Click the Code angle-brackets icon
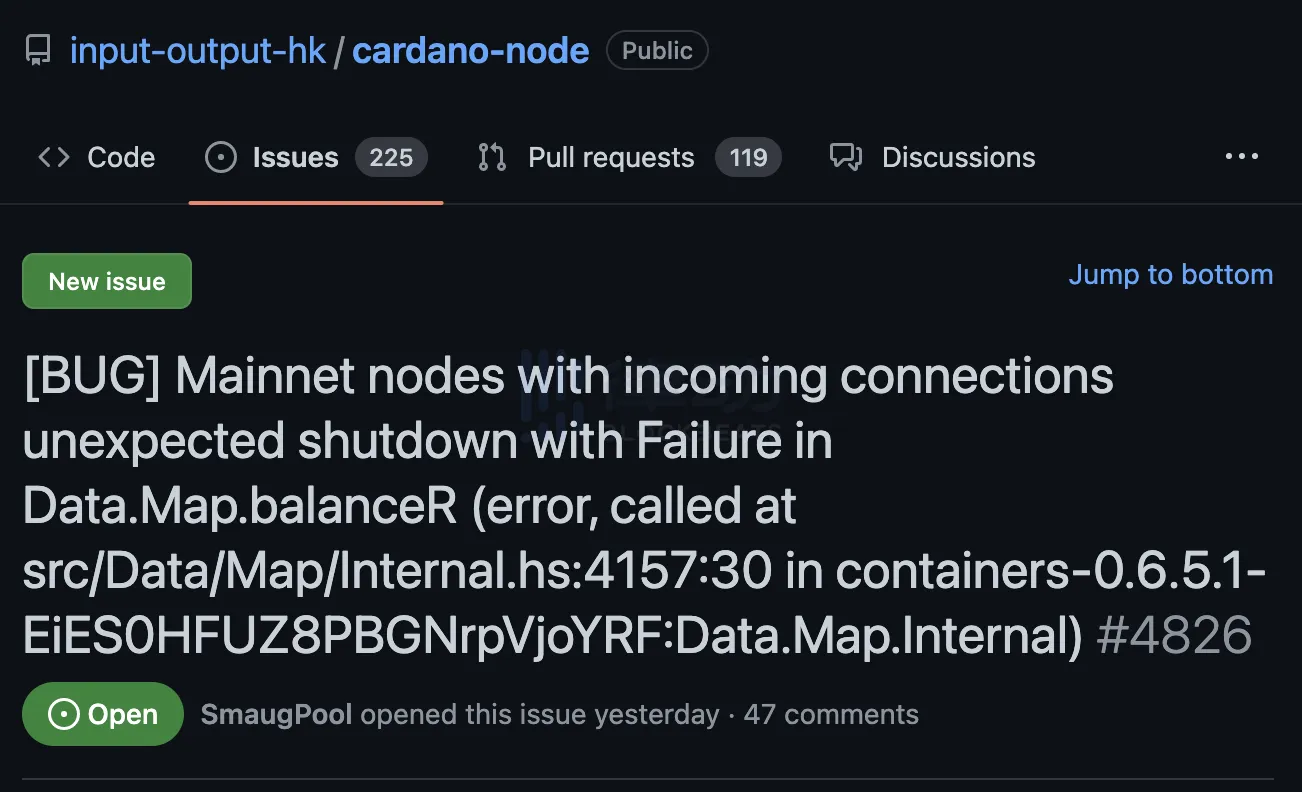Image resolution: width=1302 pixels, height=792 pixels. (x=54, y=157)
